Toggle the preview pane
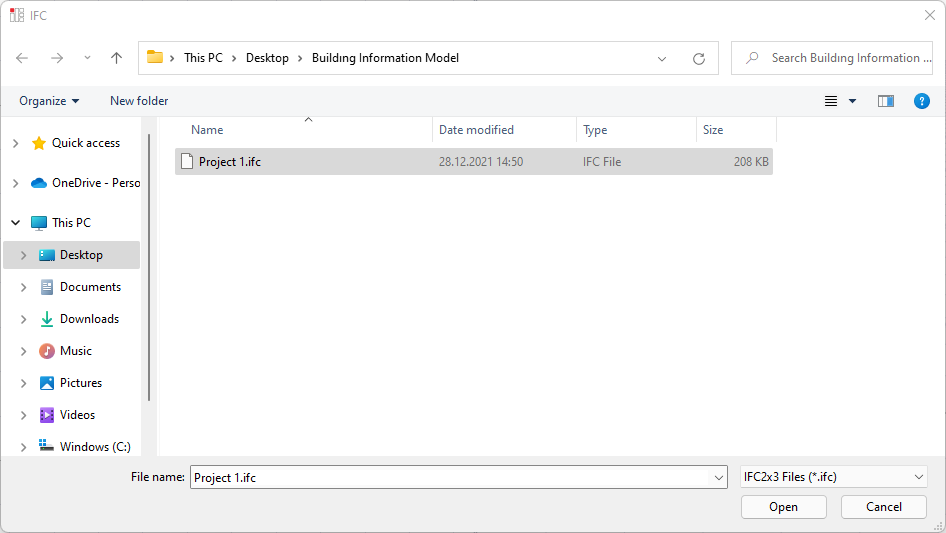946x533 pixels. (x=886, y=101)
